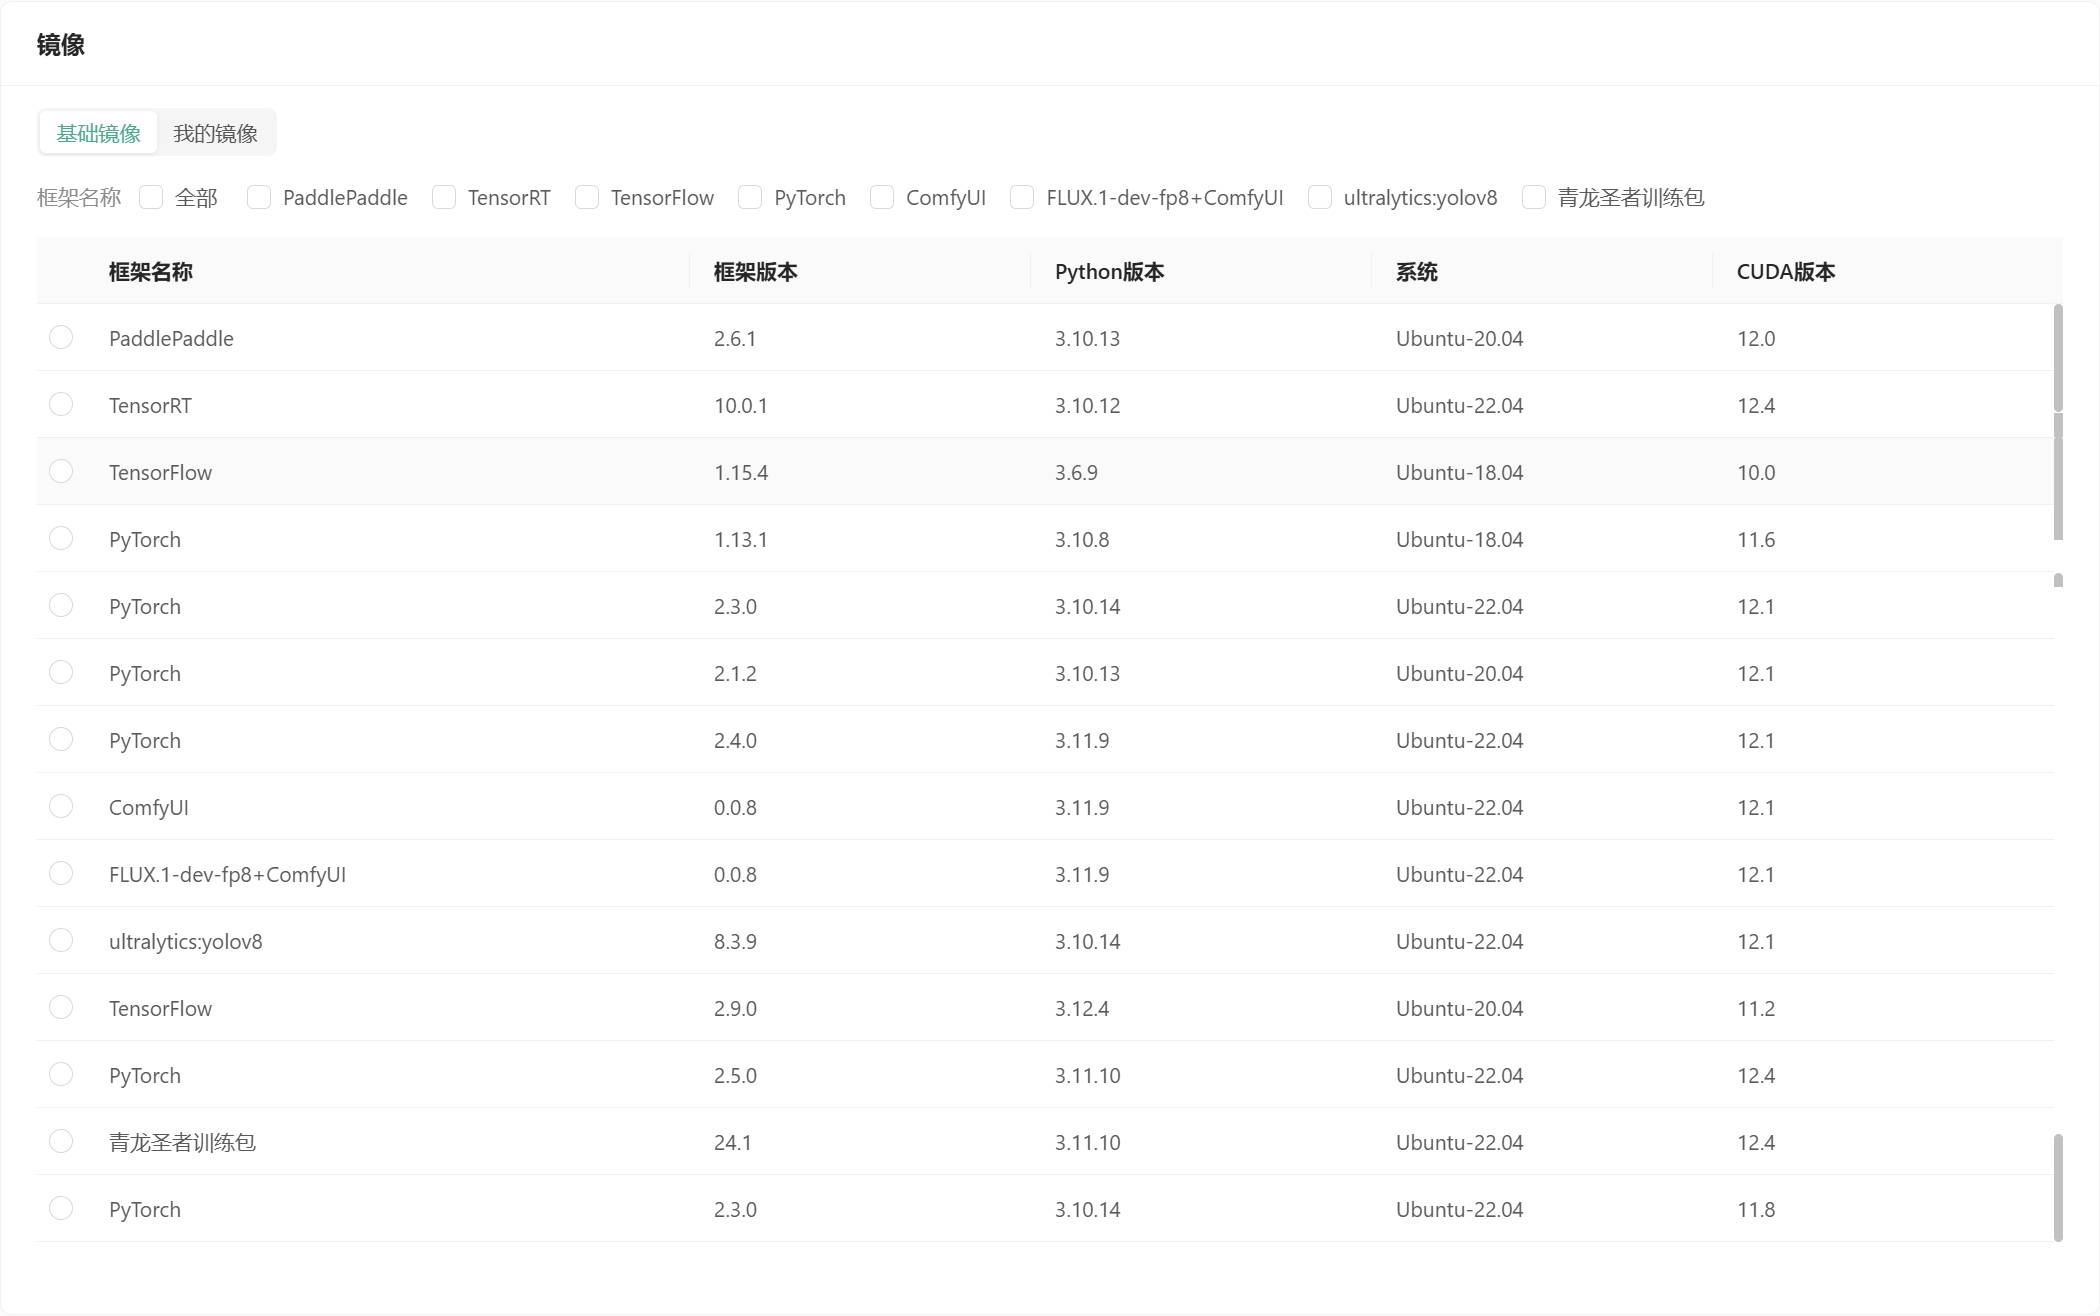Select the PyTorch 2.3.0 CUDA 11.8 radio button

[61, 1208]
